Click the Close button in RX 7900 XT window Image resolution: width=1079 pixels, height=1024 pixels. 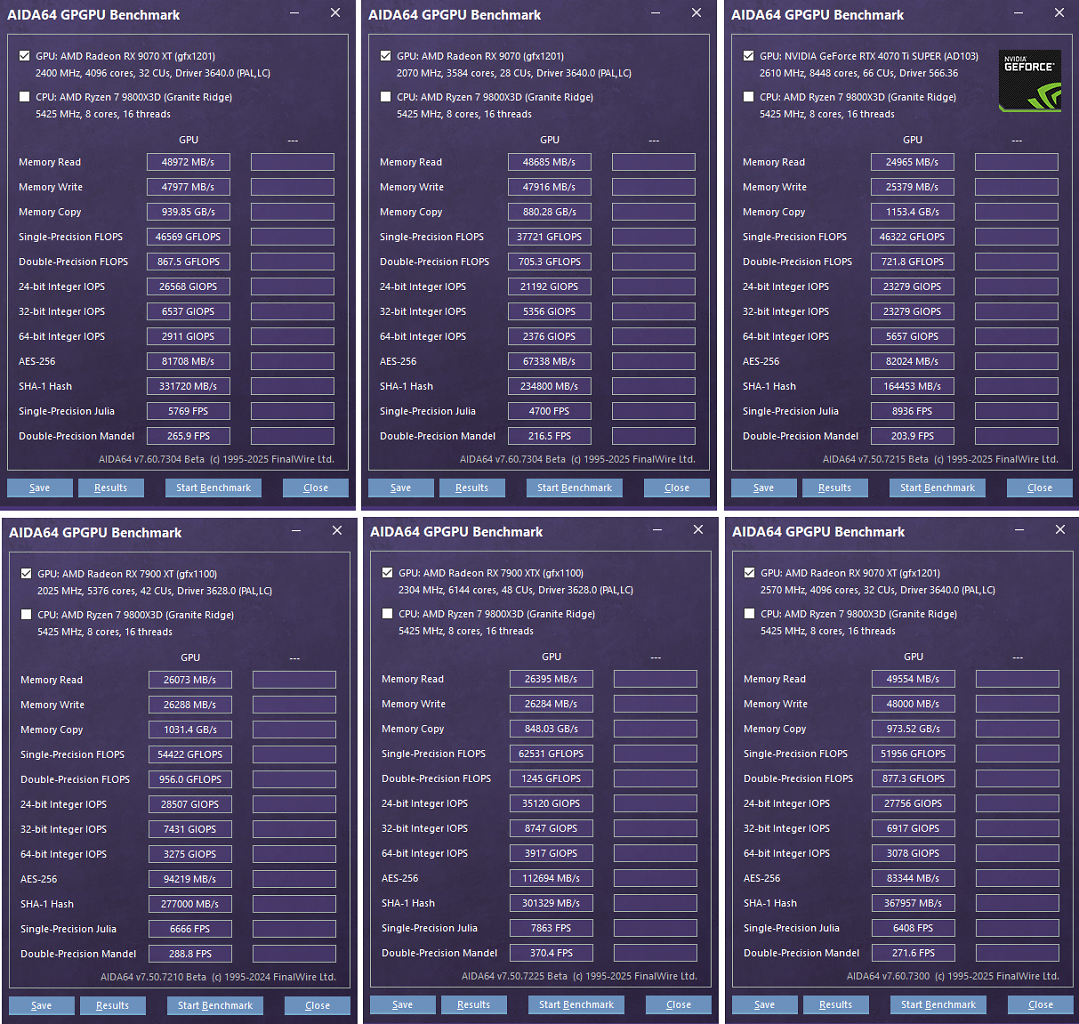[318, 1005]
